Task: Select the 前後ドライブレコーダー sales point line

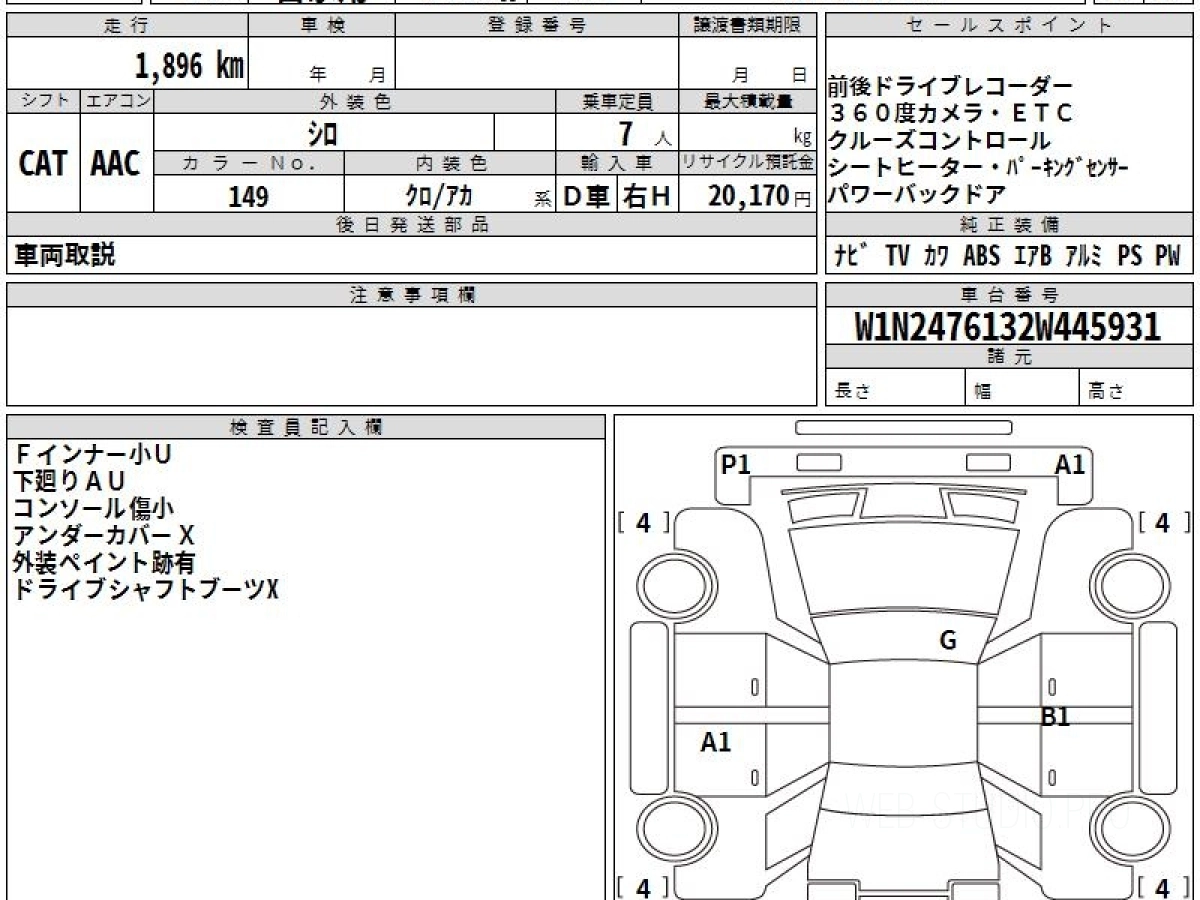Action: pyautogui.click(x=950, y=87)
